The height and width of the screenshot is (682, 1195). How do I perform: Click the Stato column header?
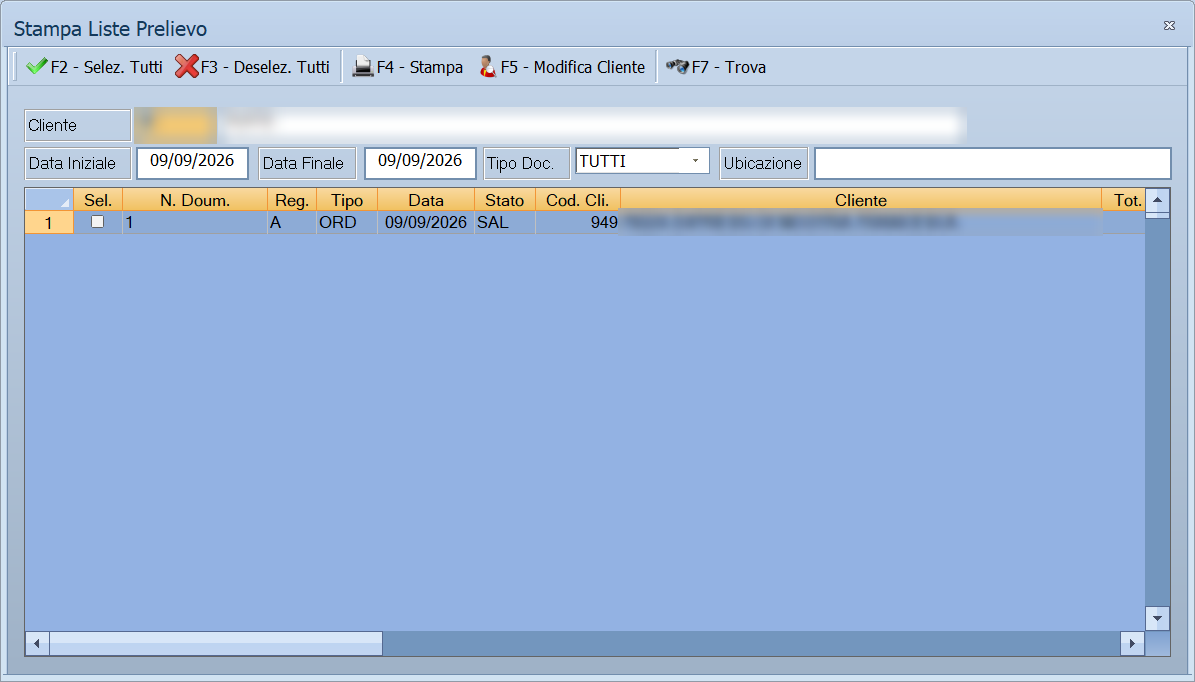(505, 200)
